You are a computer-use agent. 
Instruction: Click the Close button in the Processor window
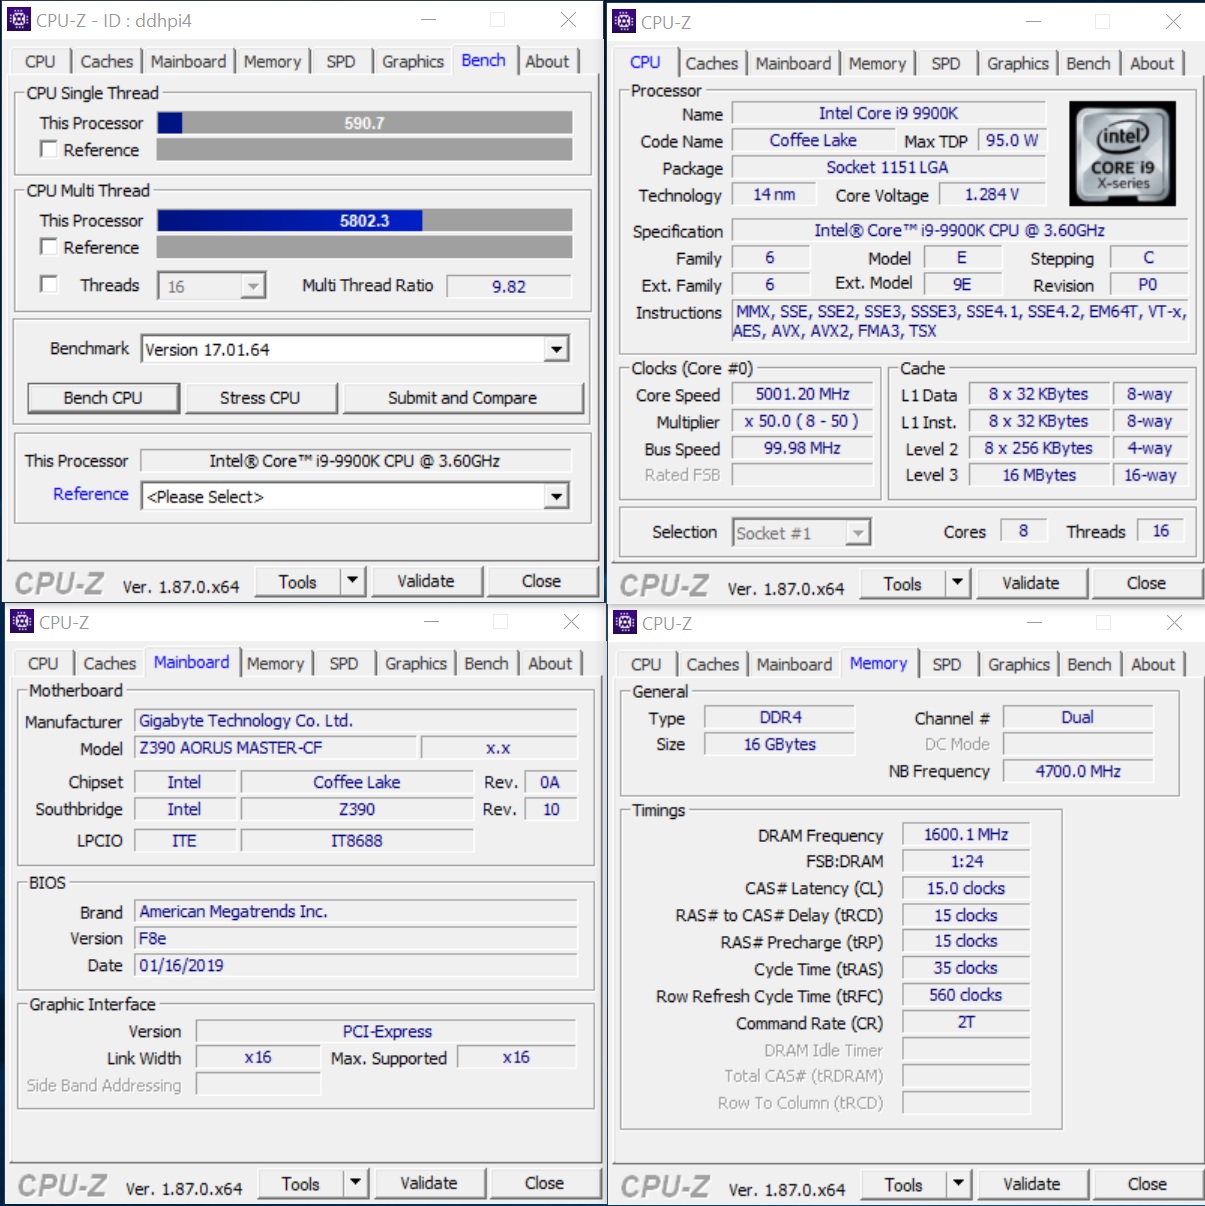click(x=1146, y=583)
